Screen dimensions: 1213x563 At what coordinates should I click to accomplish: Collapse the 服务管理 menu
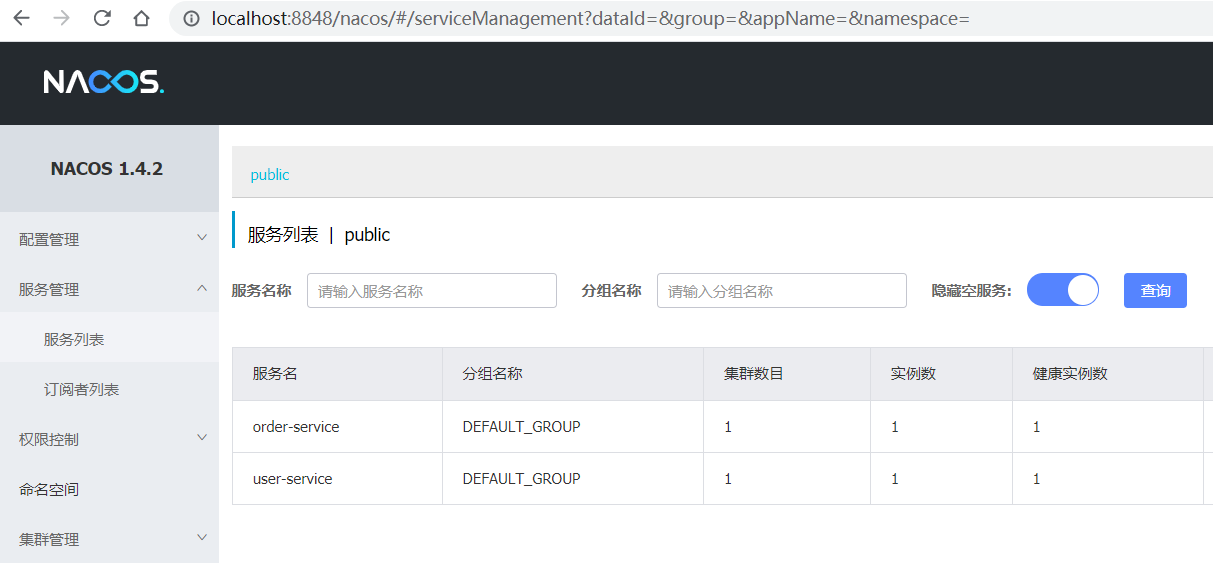pos(109,289)
